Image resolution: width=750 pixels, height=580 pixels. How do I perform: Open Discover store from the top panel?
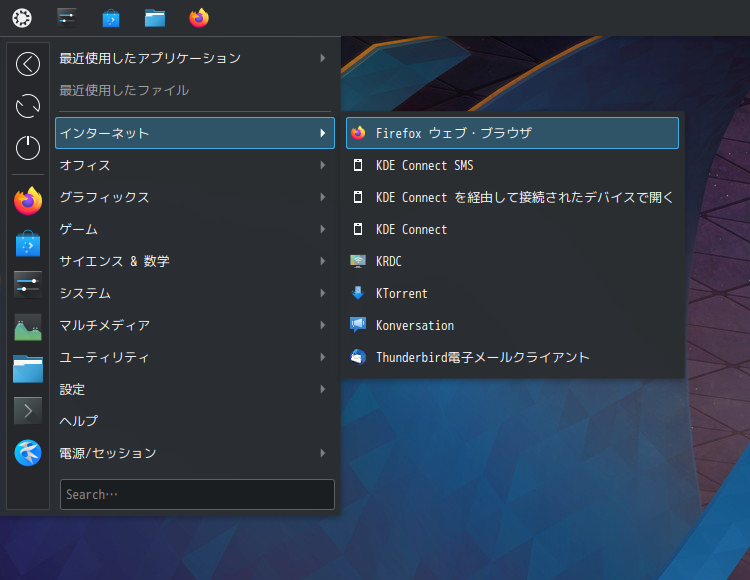(x=111, y=18)
